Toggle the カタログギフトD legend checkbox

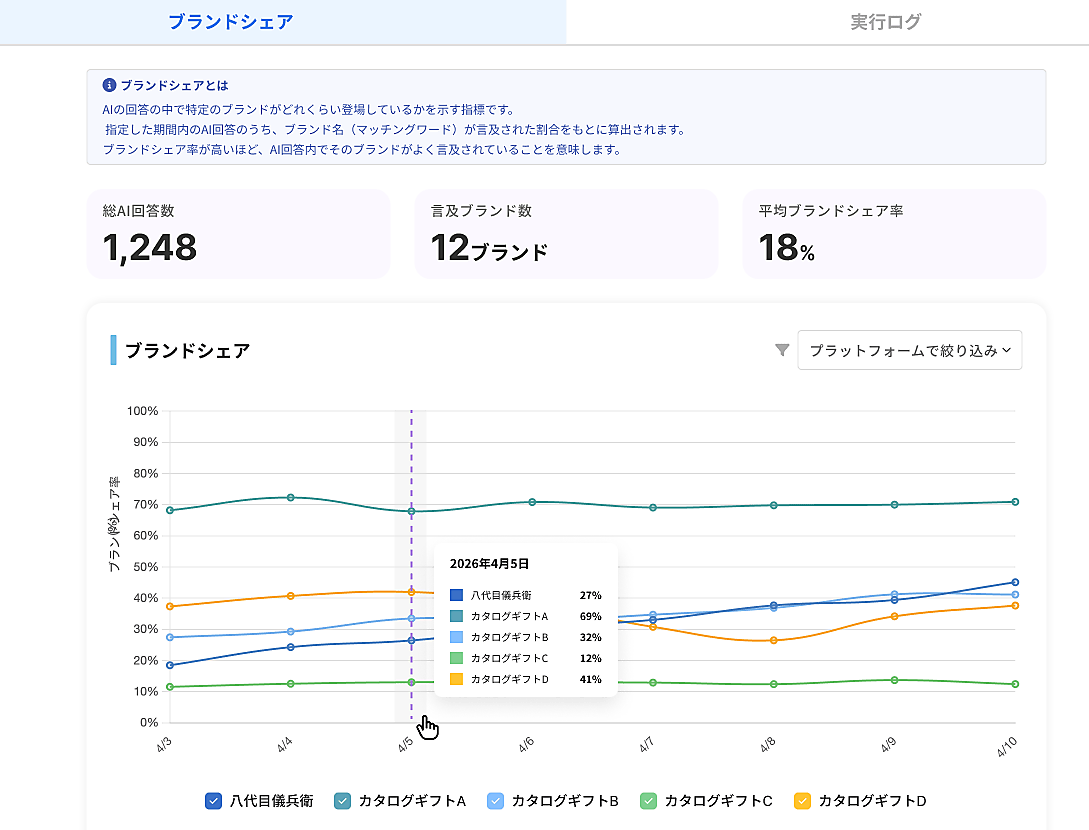point(802,801)
